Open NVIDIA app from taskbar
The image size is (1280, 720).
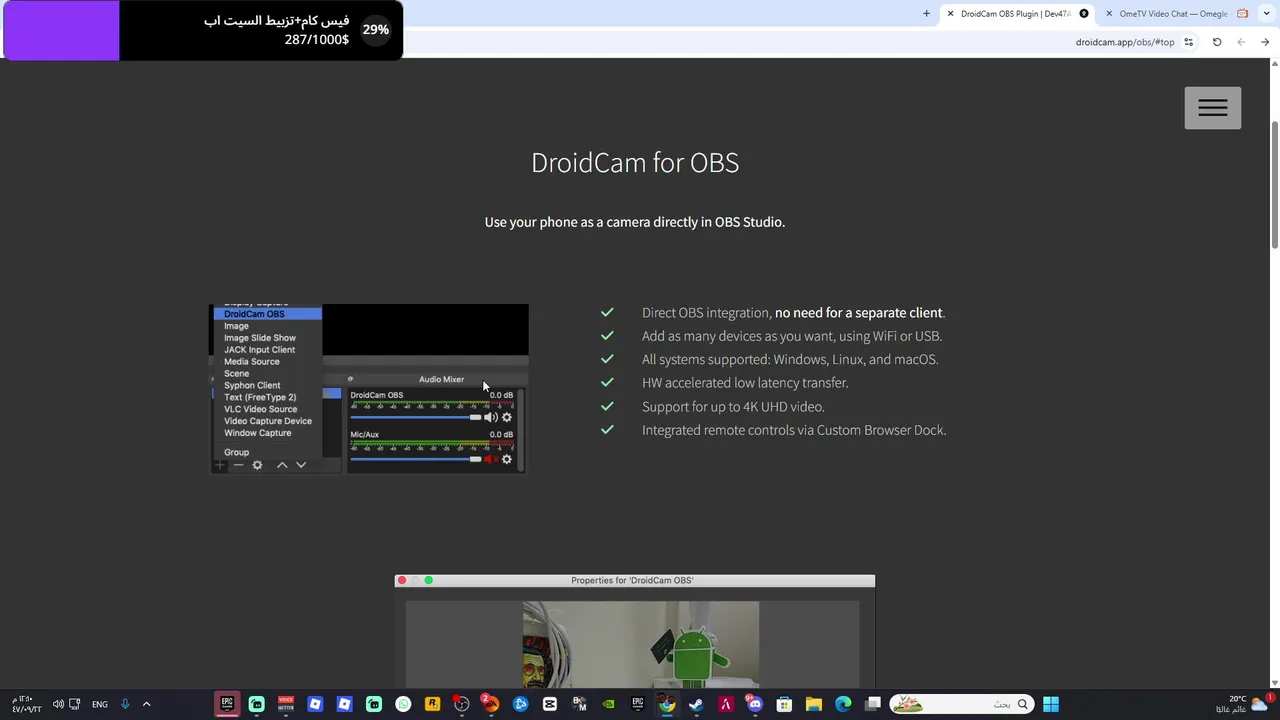(x=608, y=704)
